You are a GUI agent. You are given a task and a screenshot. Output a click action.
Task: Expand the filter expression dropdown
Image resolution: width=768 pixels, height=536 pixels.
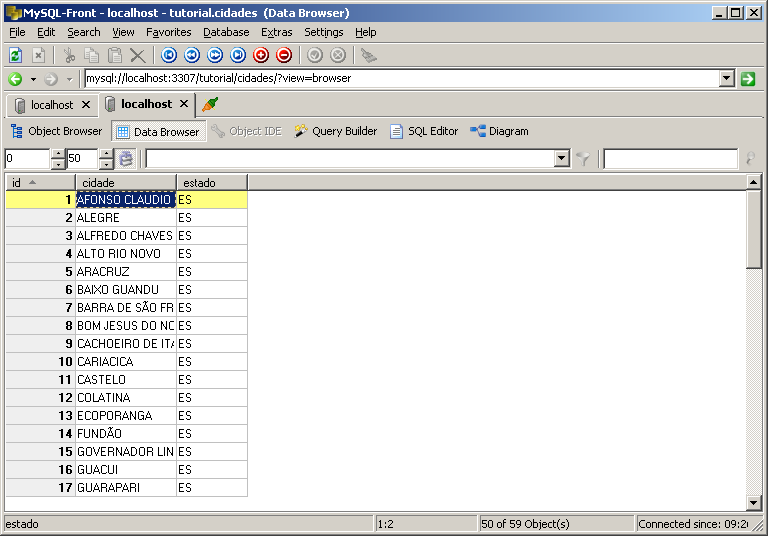562,159
